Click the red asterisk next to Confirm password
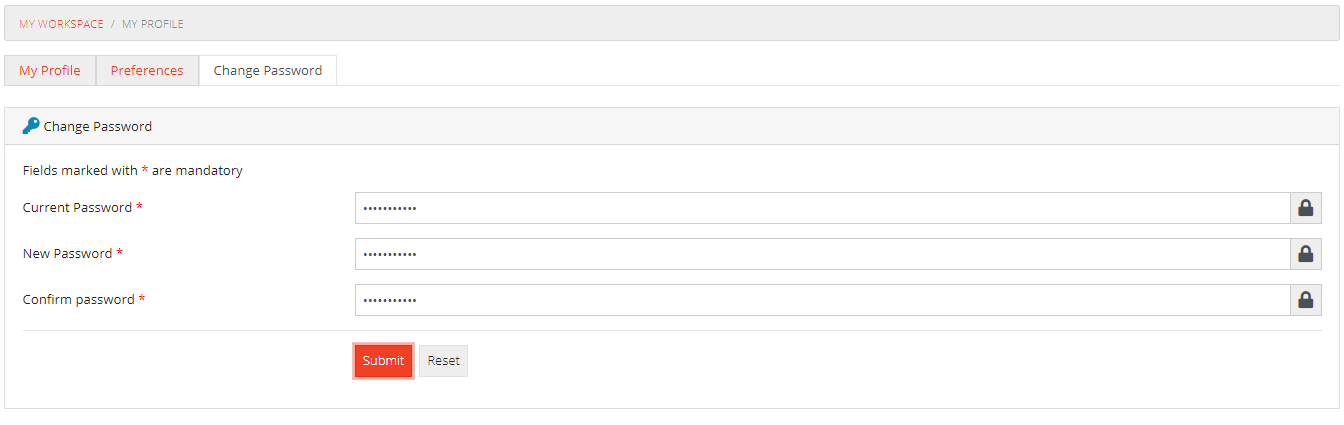This screenshot has height=425, width=1344. [x=141, y=299]
